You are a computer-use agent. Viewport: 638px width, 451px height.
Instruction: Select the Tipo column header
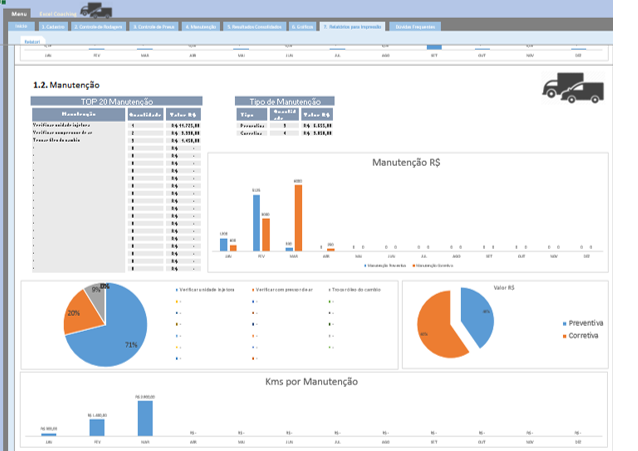point(251,114)
